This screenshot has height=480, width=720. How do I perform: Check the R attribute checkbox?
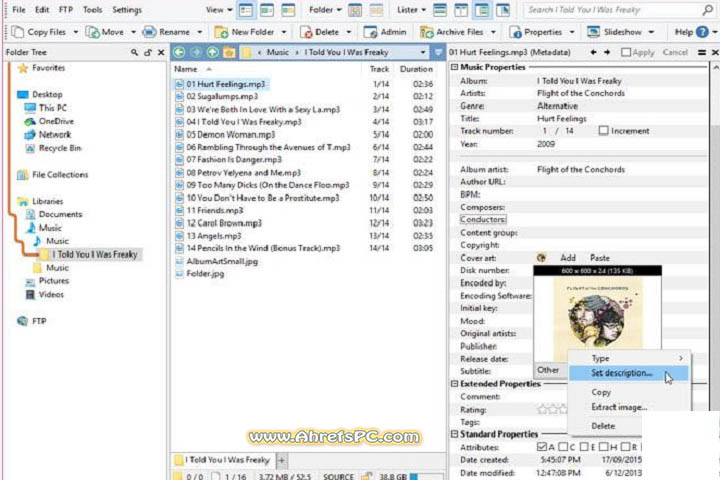625,447
